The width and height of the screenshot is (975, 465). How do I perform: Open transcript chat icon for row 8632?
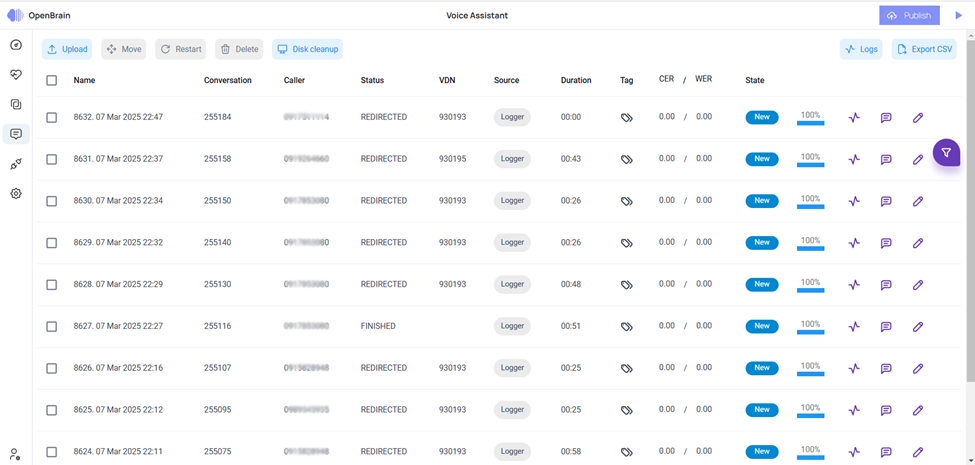(x=886, y=117)
